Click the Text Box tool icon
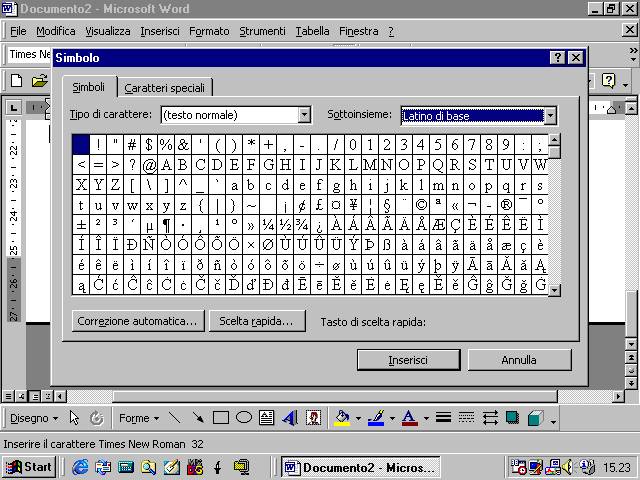Image resolution: width=640 pixels, height=480 pixels. pyautogui.click(x=267, y=418)
